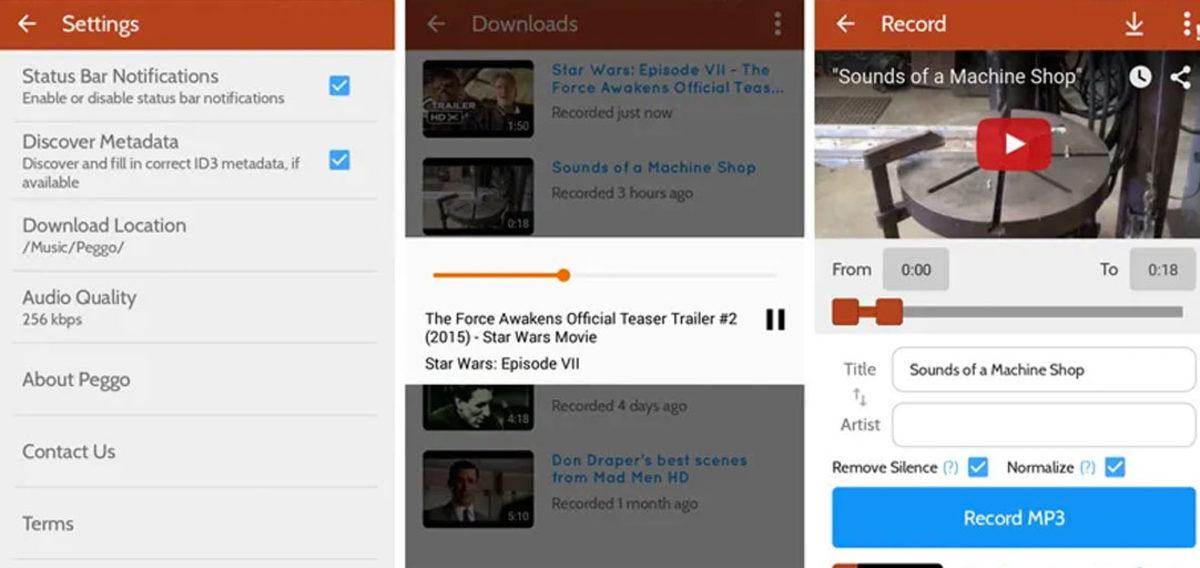Show help for Normalize

pyautogui.click(x=1087, y=467)
